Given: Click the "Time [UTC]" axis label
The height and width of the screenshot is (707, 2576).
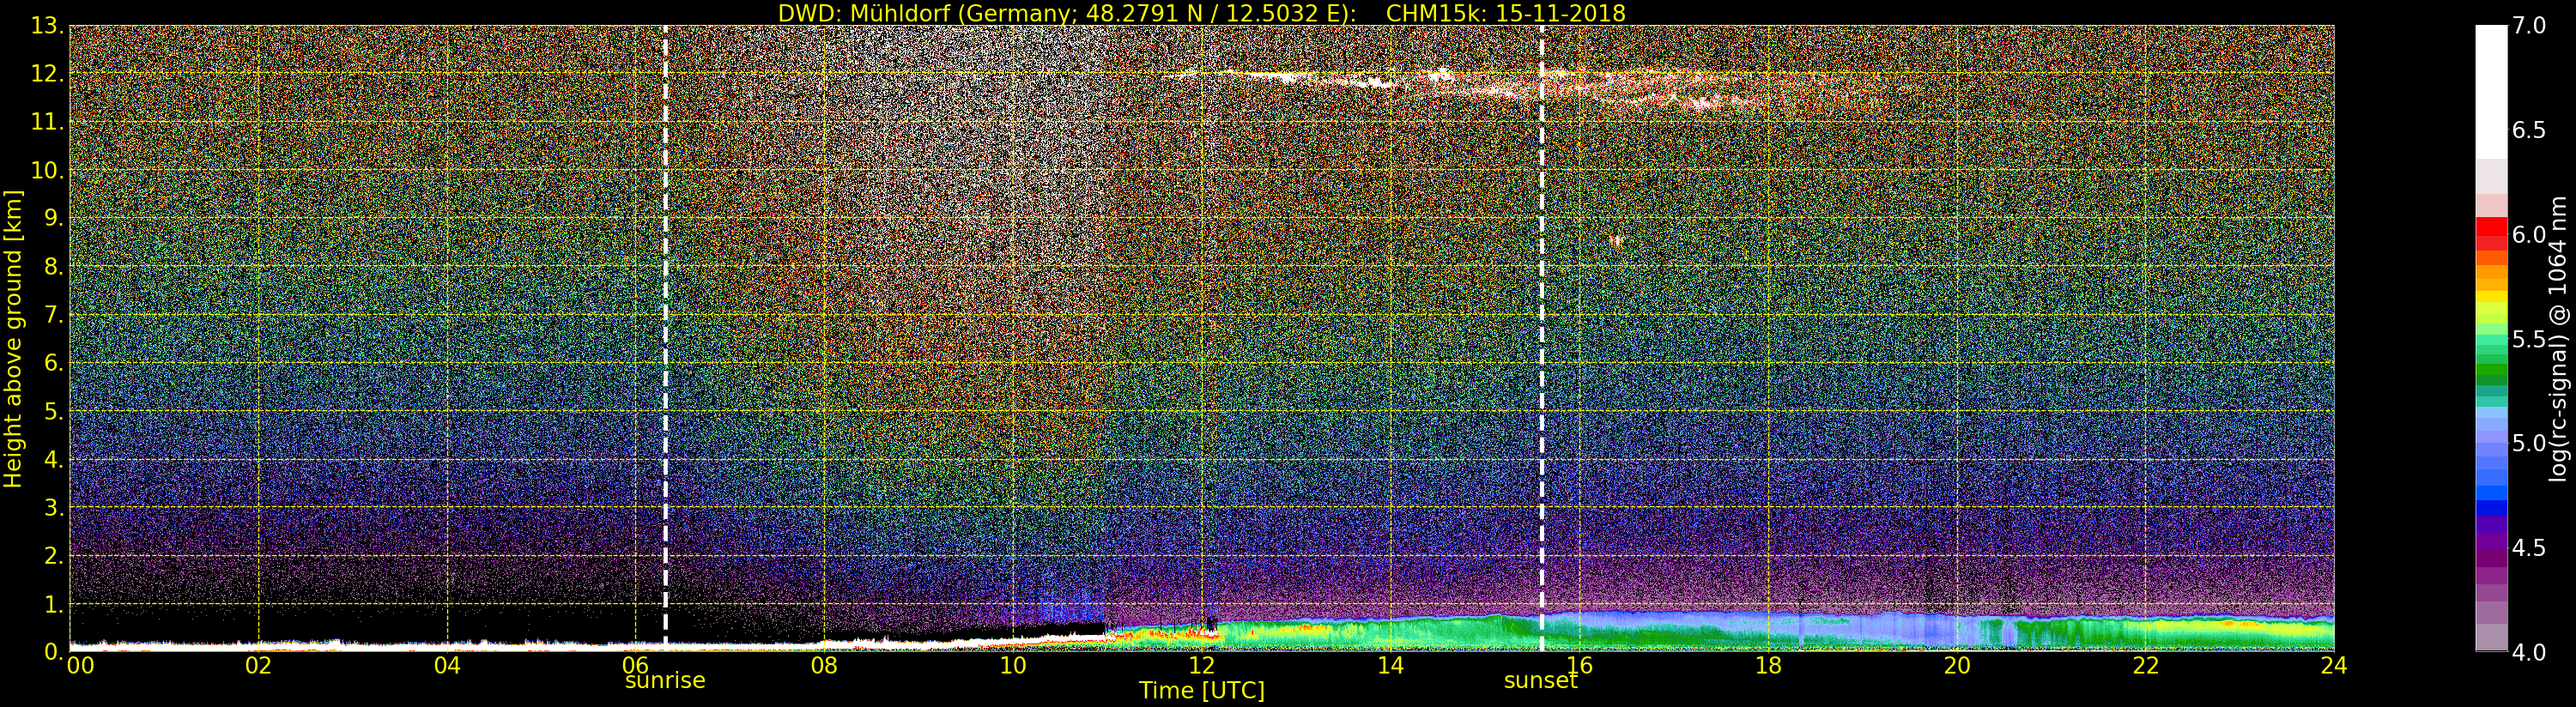Looking at the screenshot, I should point(1202,691).
